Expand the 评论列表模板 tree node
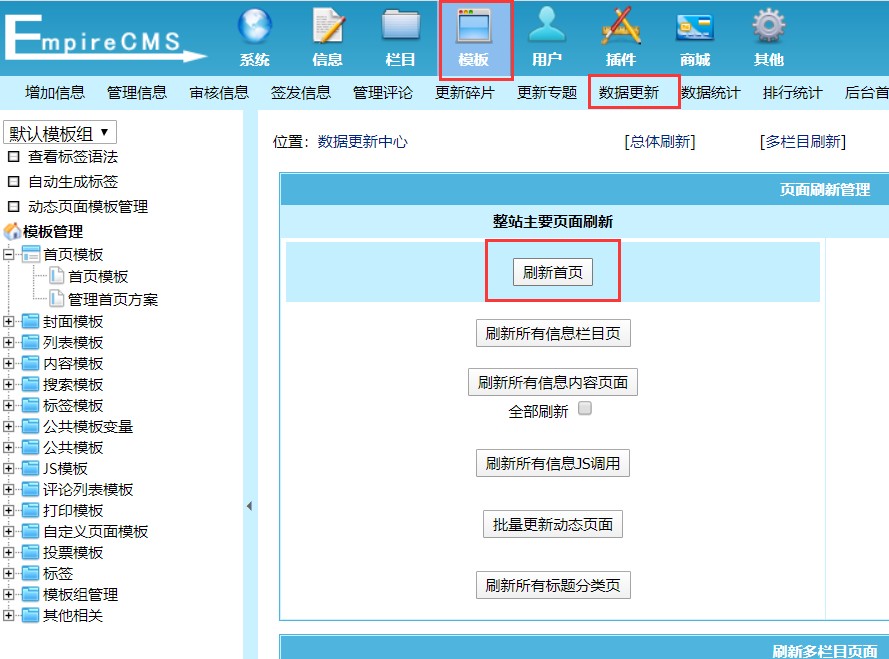This screenshot has width=889, height=659. coord(9,489)
